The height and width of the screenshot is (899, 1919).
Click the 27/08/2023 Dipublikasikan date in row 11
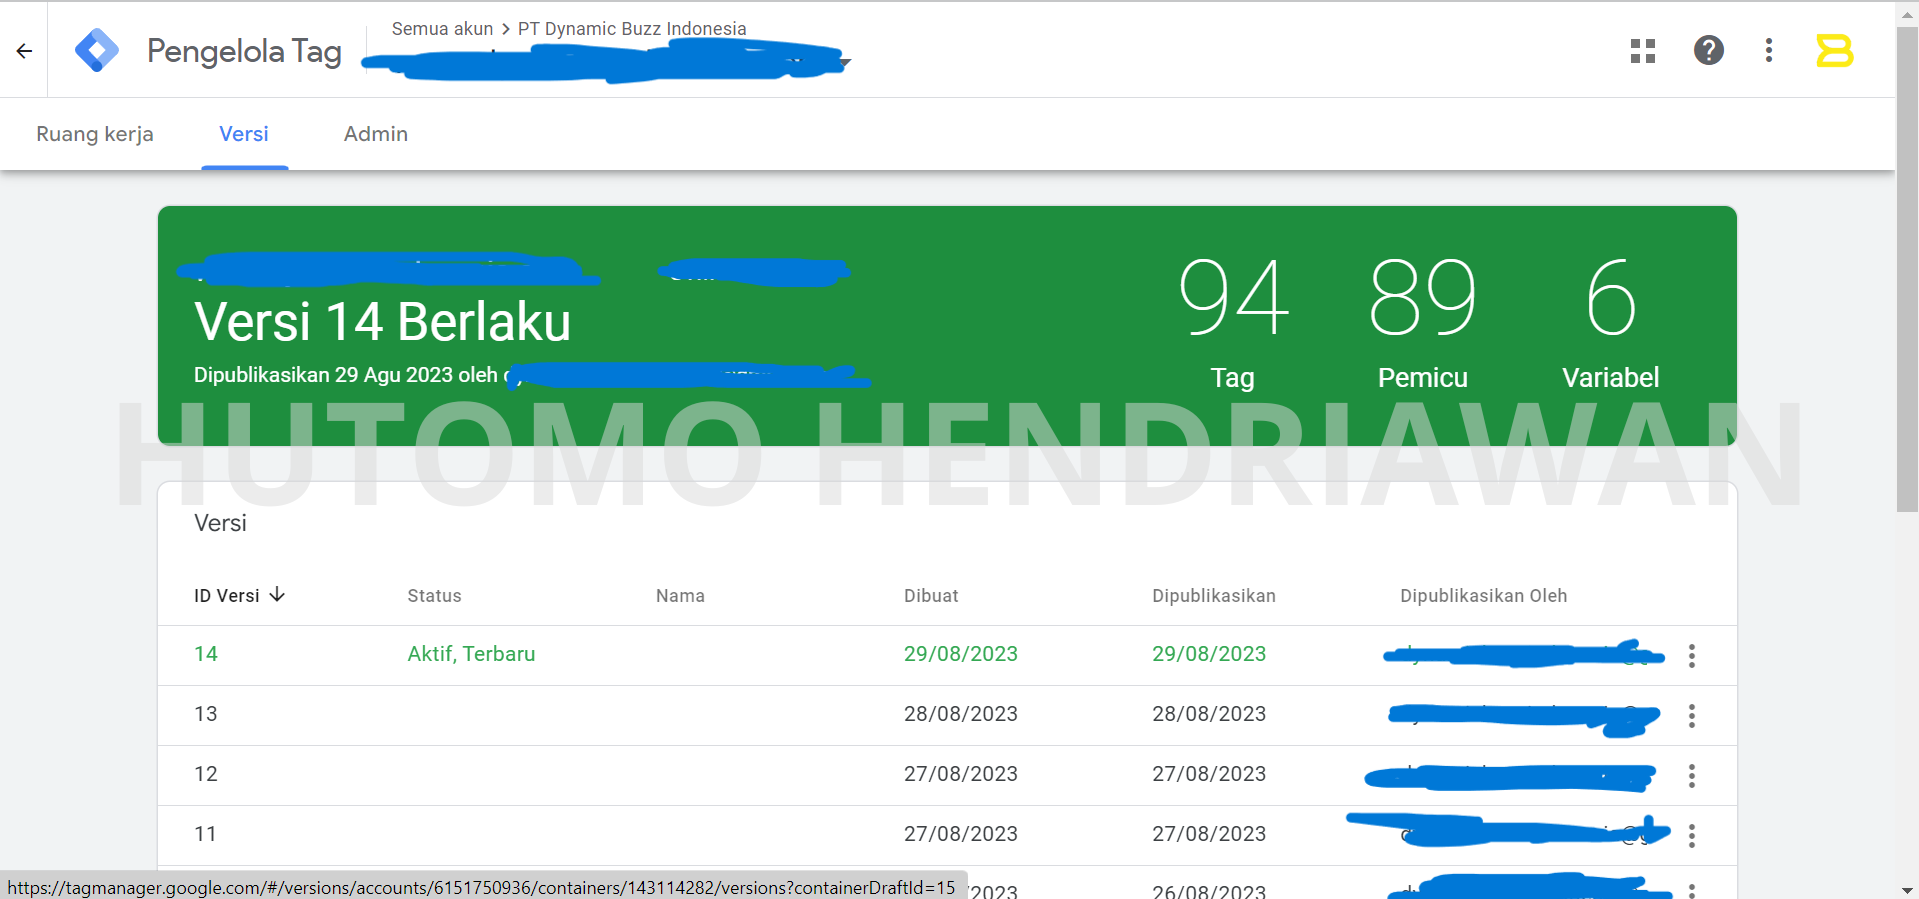point(1209,834)
